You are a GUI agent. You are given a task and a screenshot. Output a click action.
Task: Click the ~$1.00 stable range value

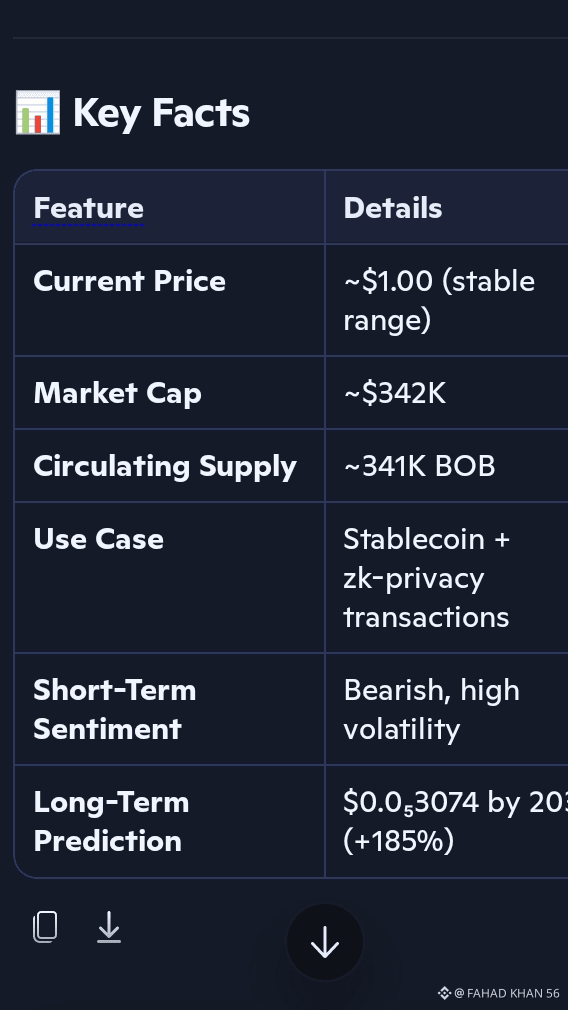pyautogui.click(x=439, y=300)
